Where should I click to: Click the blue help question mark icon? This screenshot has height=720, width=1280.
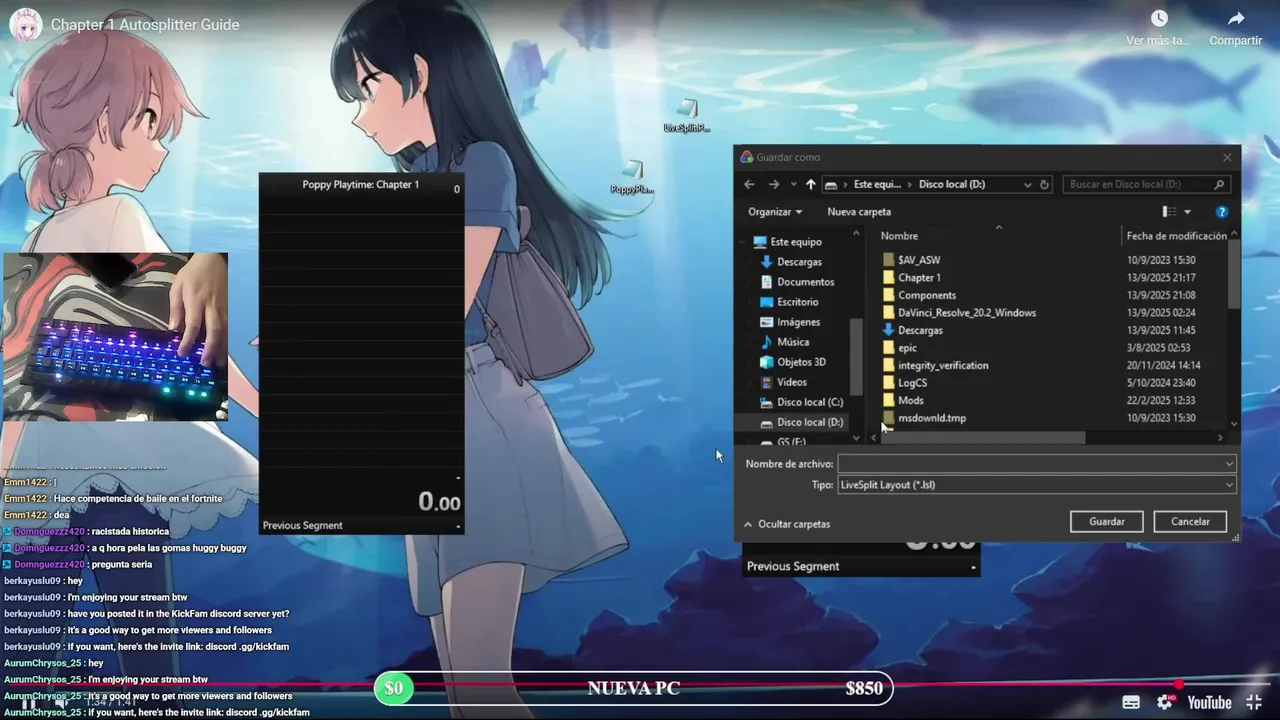[x=1221, y=212]
